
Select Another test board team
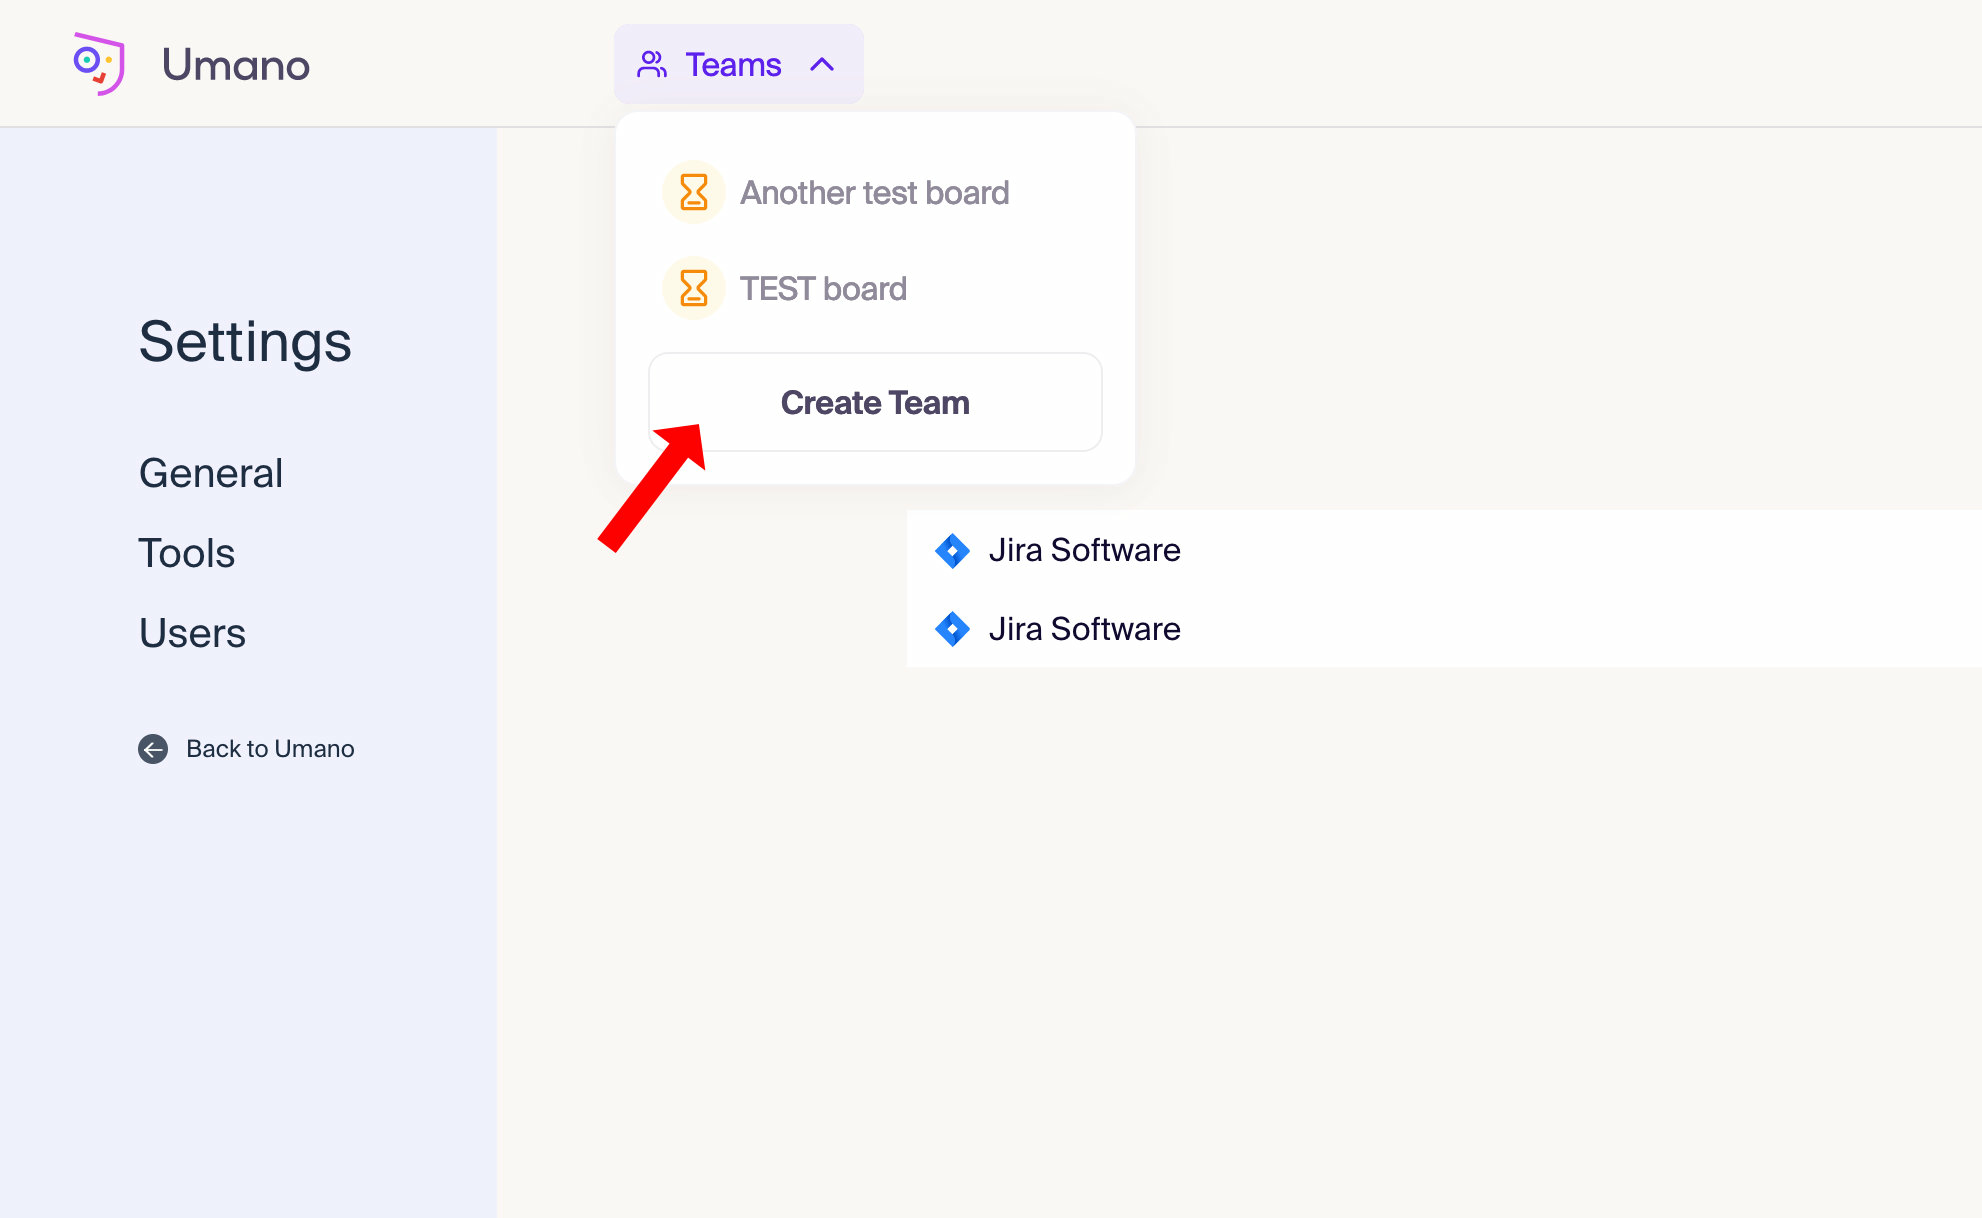coord(874,193)
